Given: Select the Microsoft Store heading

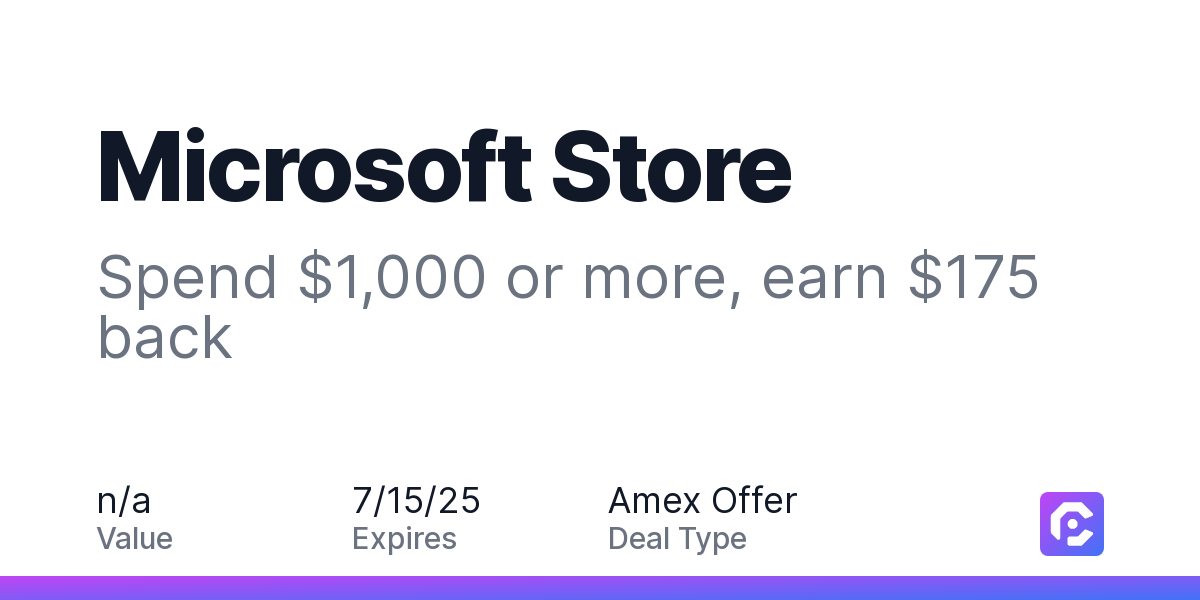Looking at the screenshot, I should pos(444,167).
